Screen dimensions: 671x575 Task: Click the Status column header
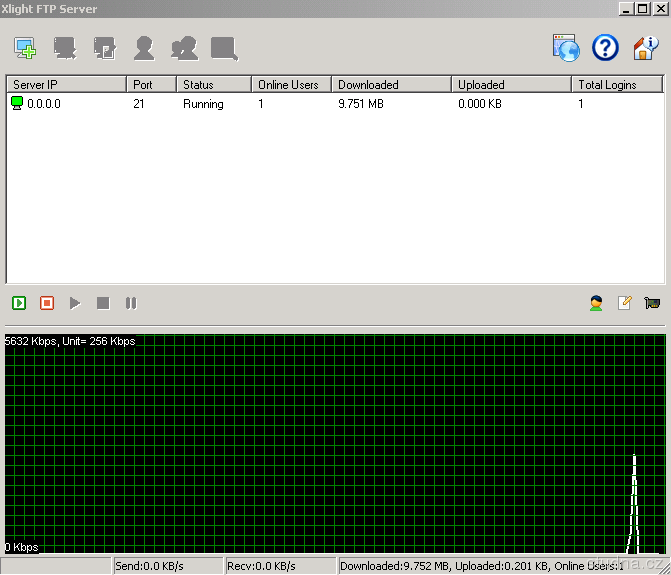click(x=213, y=85)
